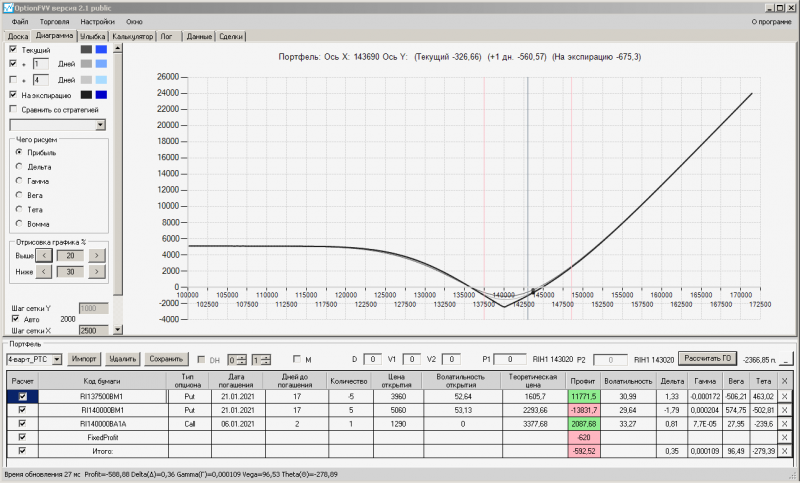
Task: Remove the FixedProfit row with X icon
Action: pos(785,438)
